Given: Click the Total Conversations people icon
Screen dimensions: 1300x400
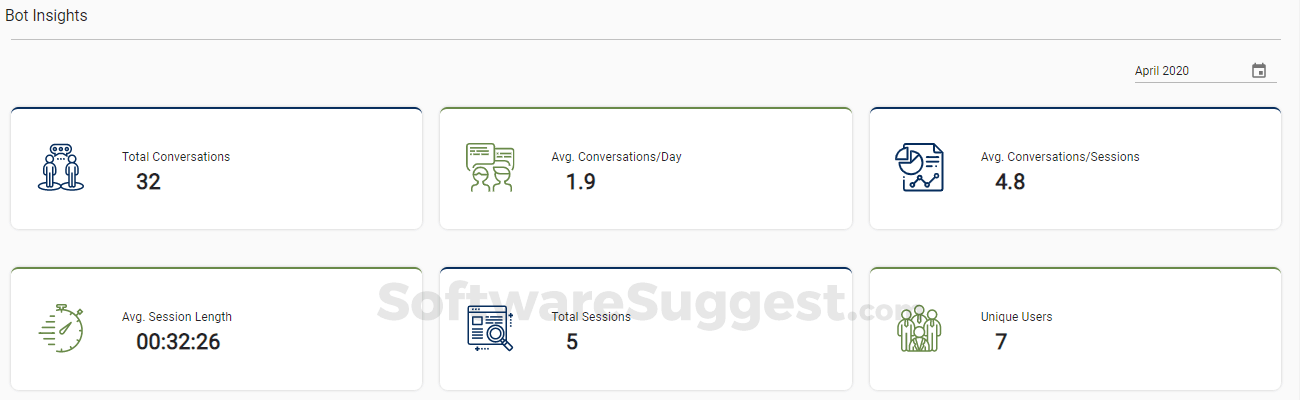Looking at the screenshot, I should [61, 168].
